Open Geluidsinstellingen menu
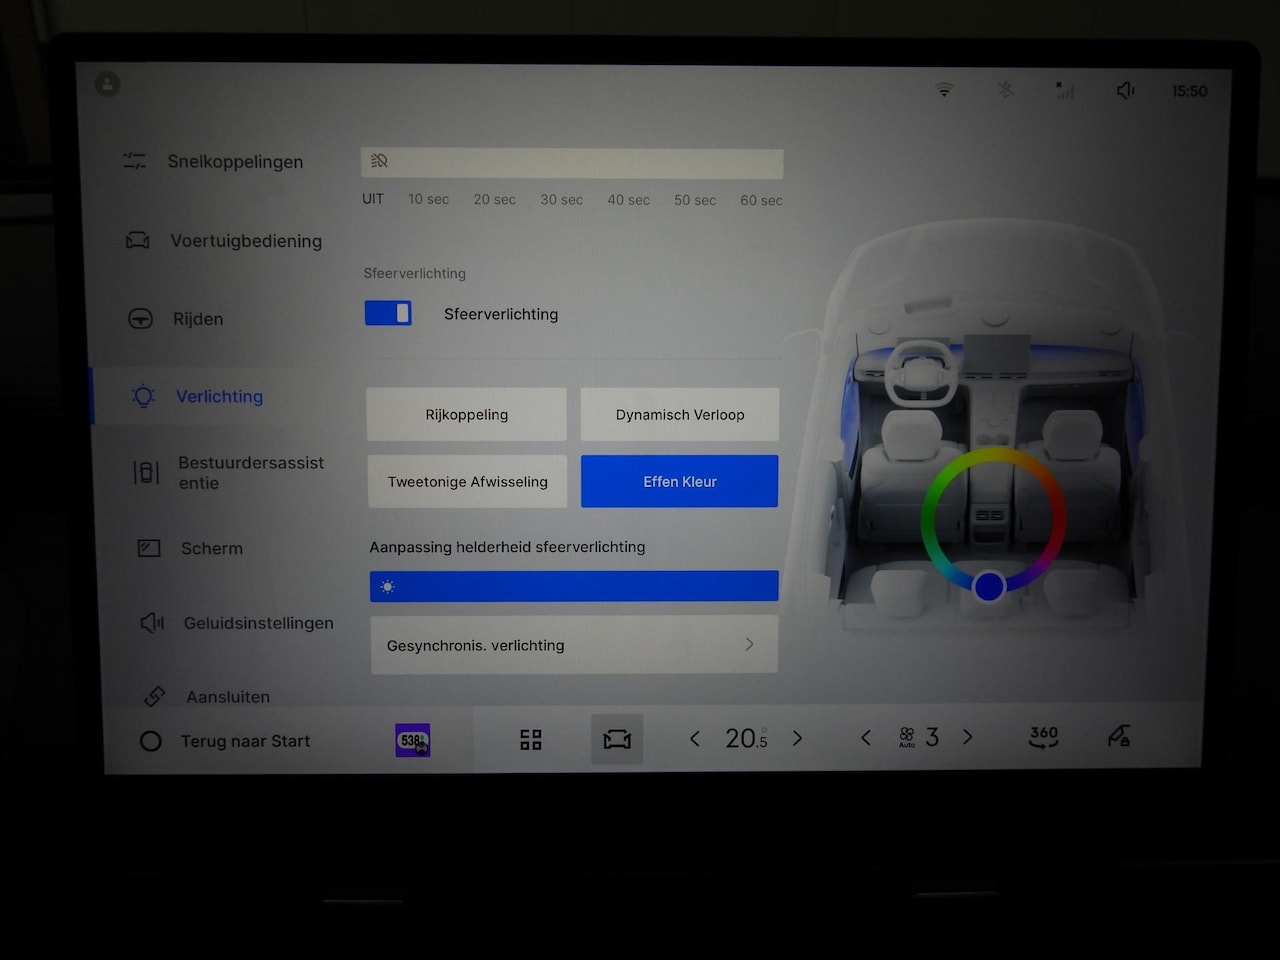Image resolution: width=1280 pixels, height=960 pixels. click(x=237, y=623)
